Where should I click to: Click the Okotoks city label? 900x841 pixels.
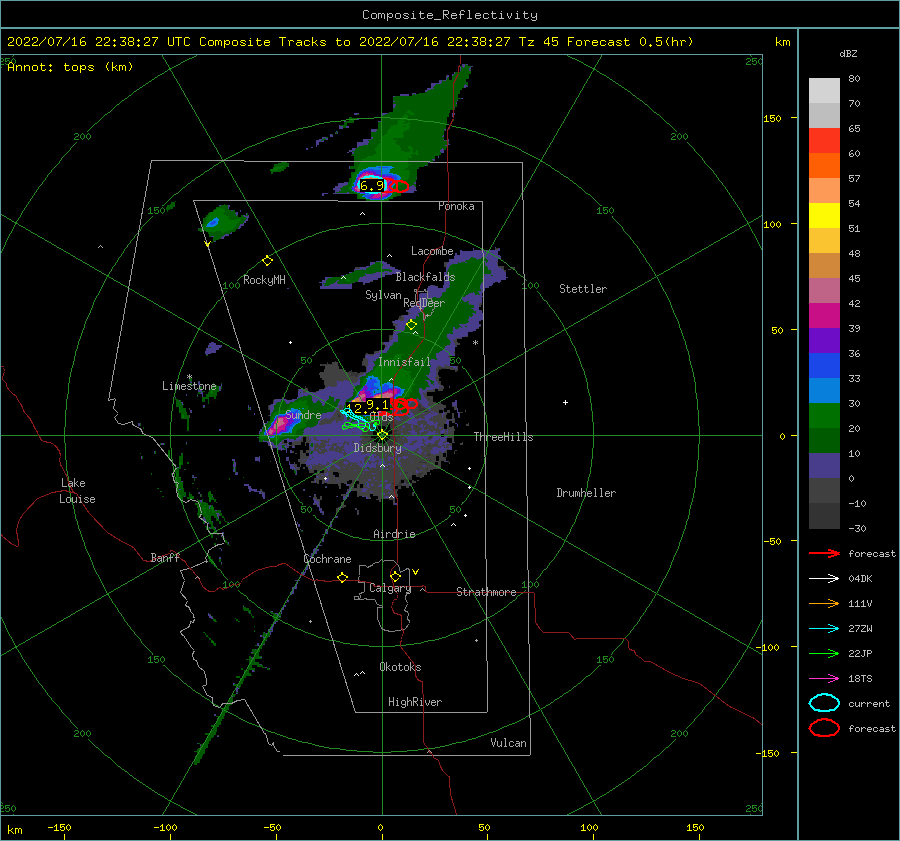[x=400, y=667]
